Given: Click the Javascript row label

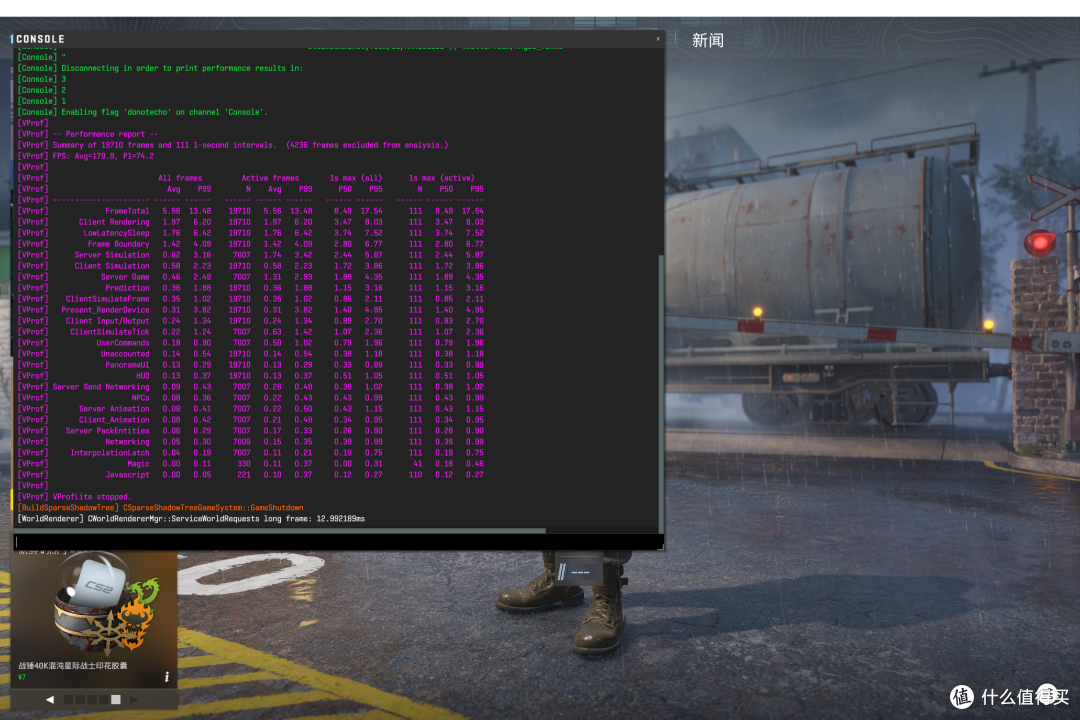Looking at the screenshot, I should tap(127, 476).
